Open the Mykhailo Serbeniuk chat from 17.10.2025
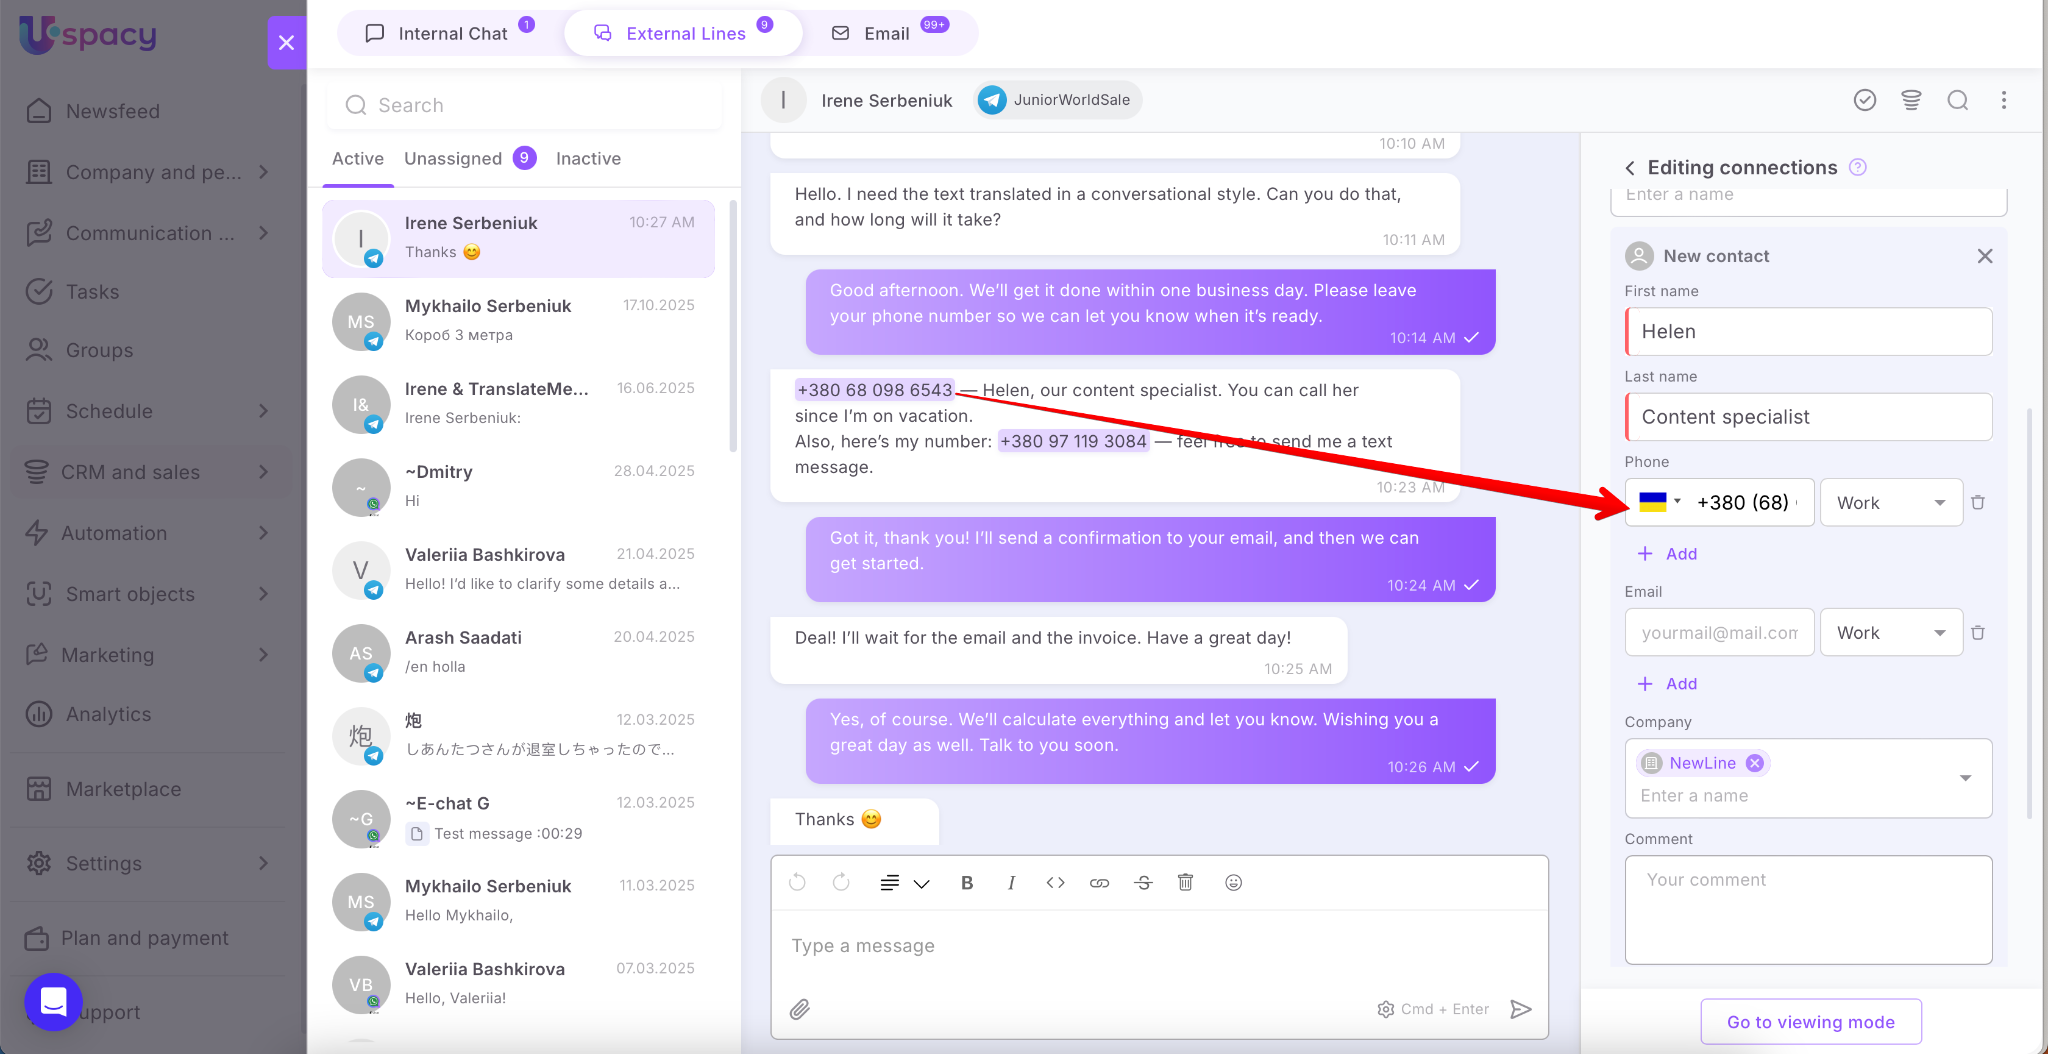Screen dimensions: 2048x1054 click(x=518, y=320)
